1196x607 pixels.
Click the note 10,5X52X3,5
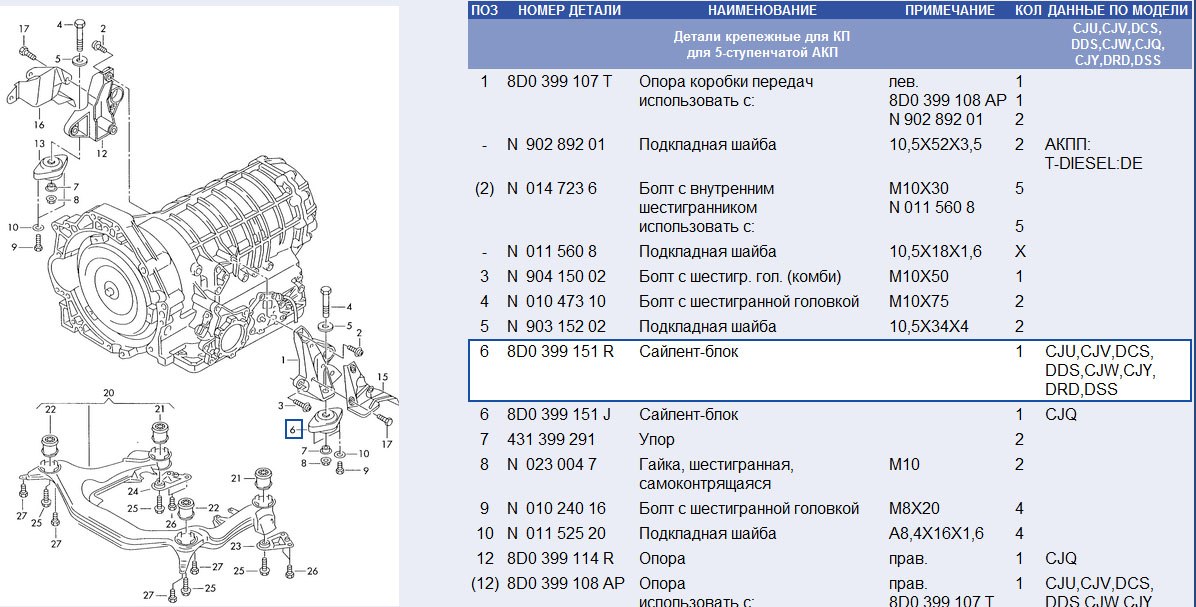point(936,145)
